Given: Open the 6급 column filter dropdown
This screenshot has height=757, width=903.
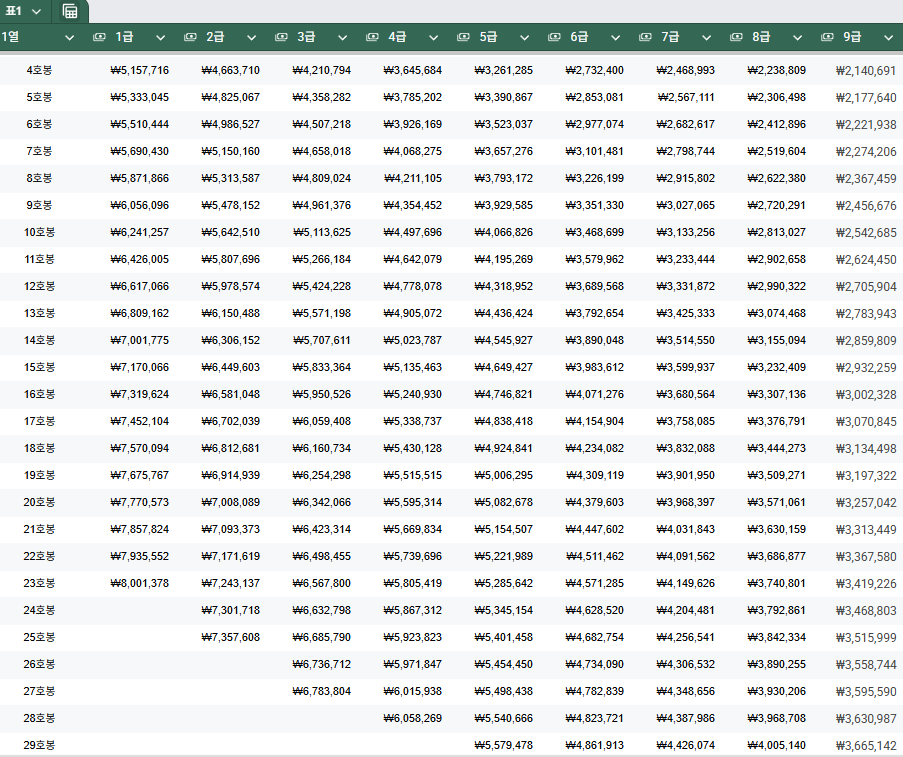Looking at the screenshot, I should click(x=616, y=38).
